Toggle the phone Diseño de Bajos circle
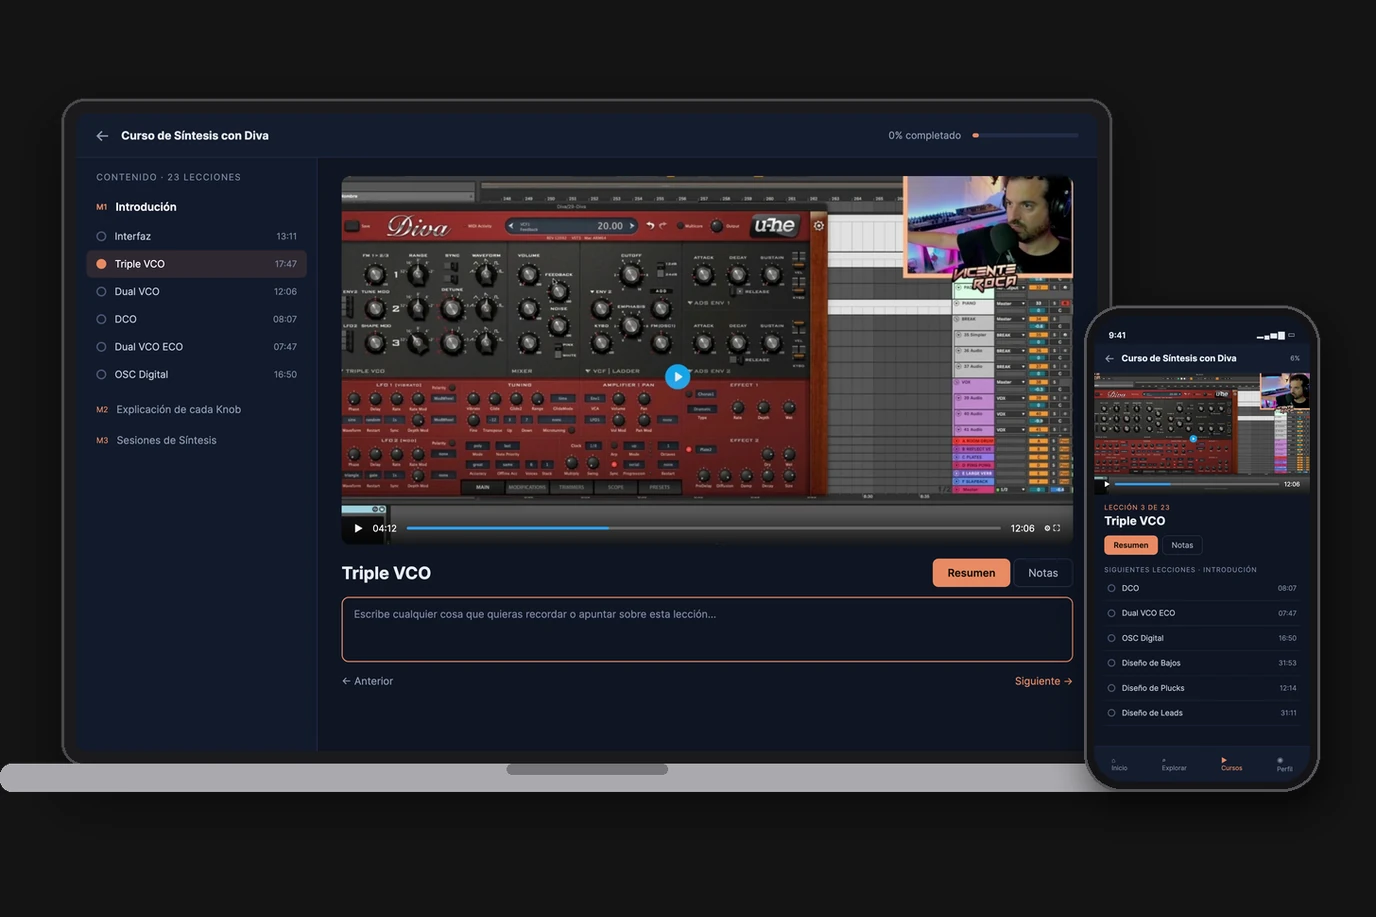 coord(1111,663)
